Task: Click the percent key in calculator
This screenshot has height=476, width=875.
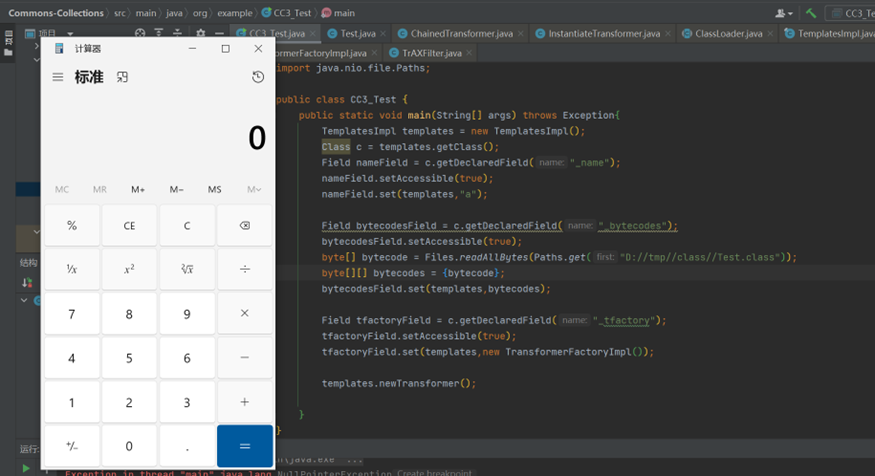Action: 72,225
